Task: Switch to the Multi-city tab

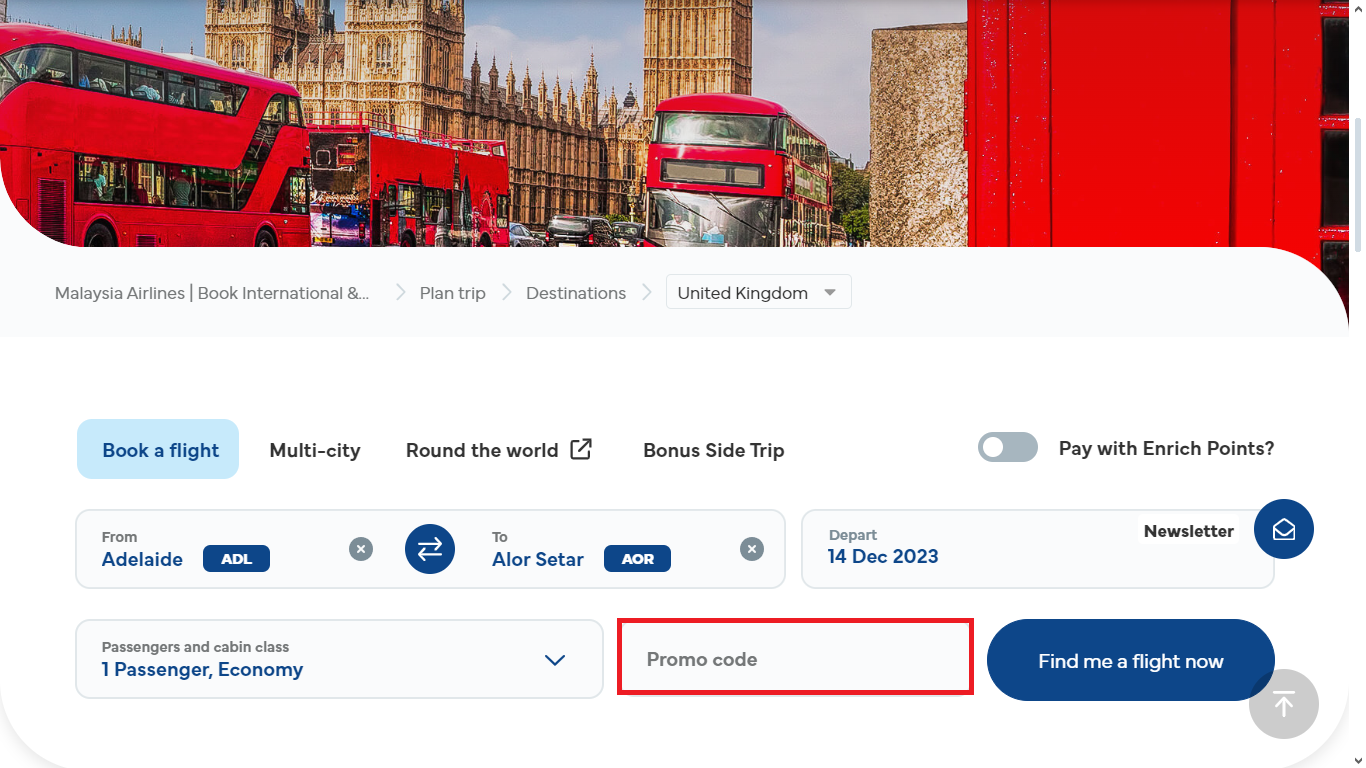Action: [x=315, y=450]
